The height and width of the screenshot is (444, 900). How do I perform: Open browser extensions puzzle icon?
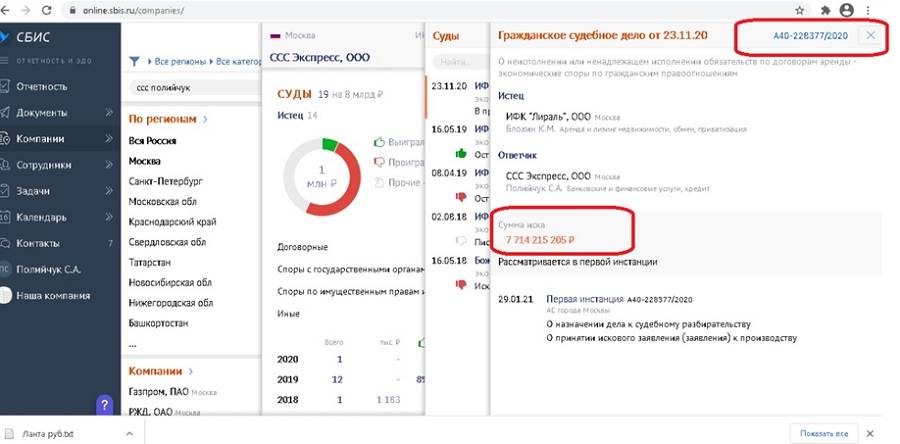(826, 10)
